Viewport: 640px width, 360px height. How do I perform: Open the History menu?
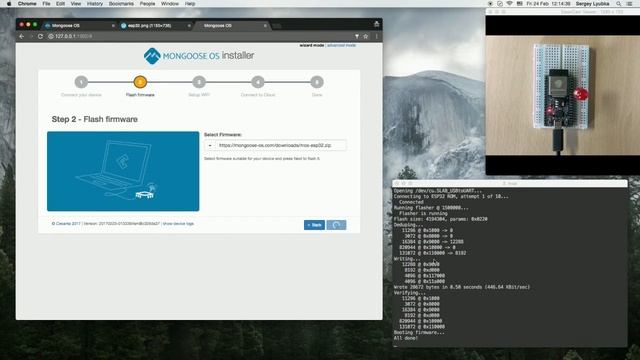[95, 4]
